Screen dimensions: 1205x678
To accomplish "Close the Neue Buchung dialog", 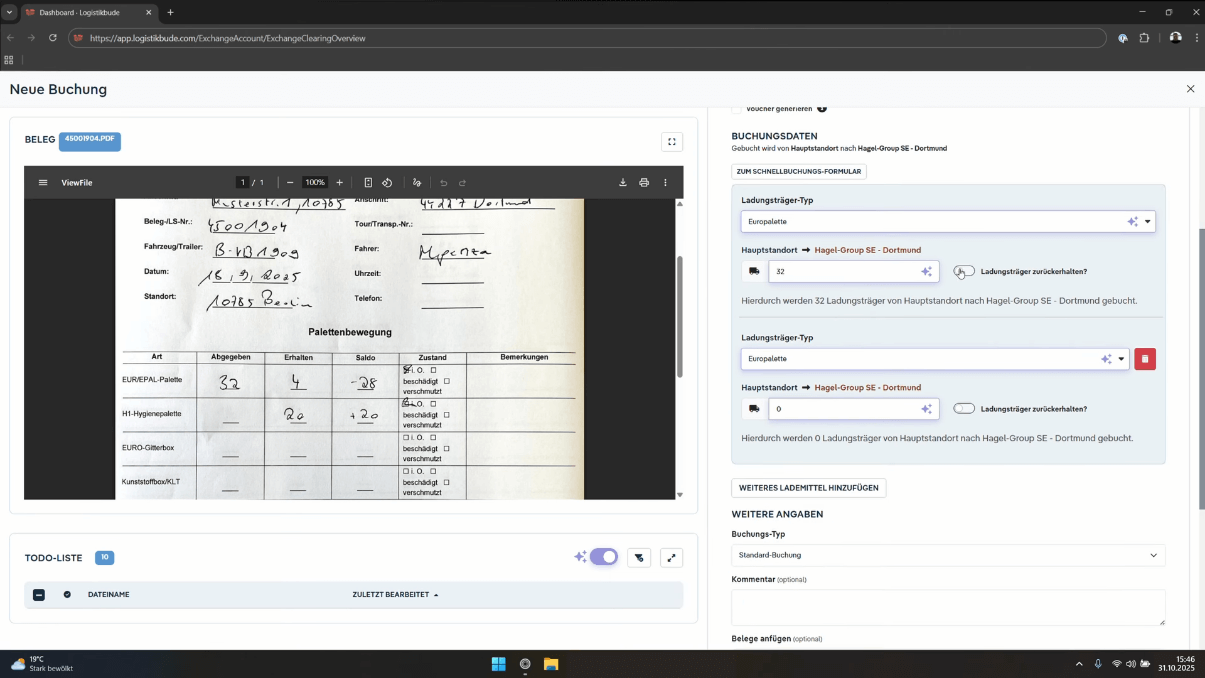I will tap(1190, 89).
